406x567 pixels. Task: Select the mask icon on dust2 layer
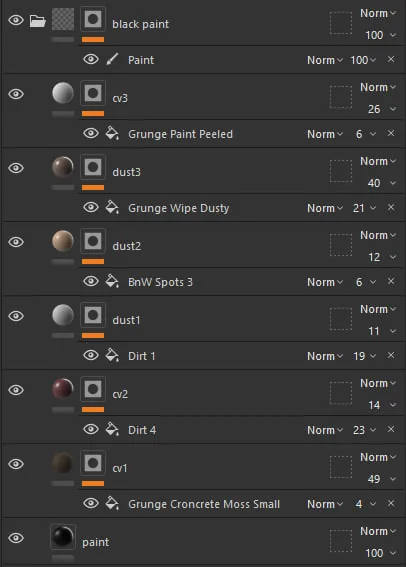pos(93,241)
